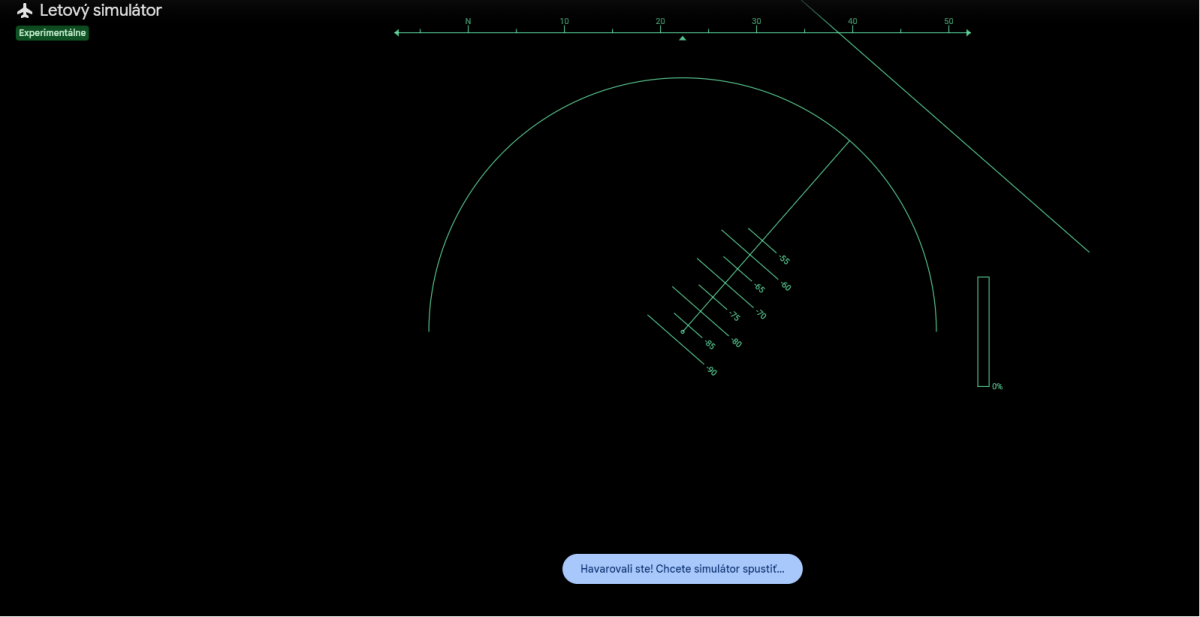Click the left arrow on heading tape

pyautogui.click(x=397, y=33)
